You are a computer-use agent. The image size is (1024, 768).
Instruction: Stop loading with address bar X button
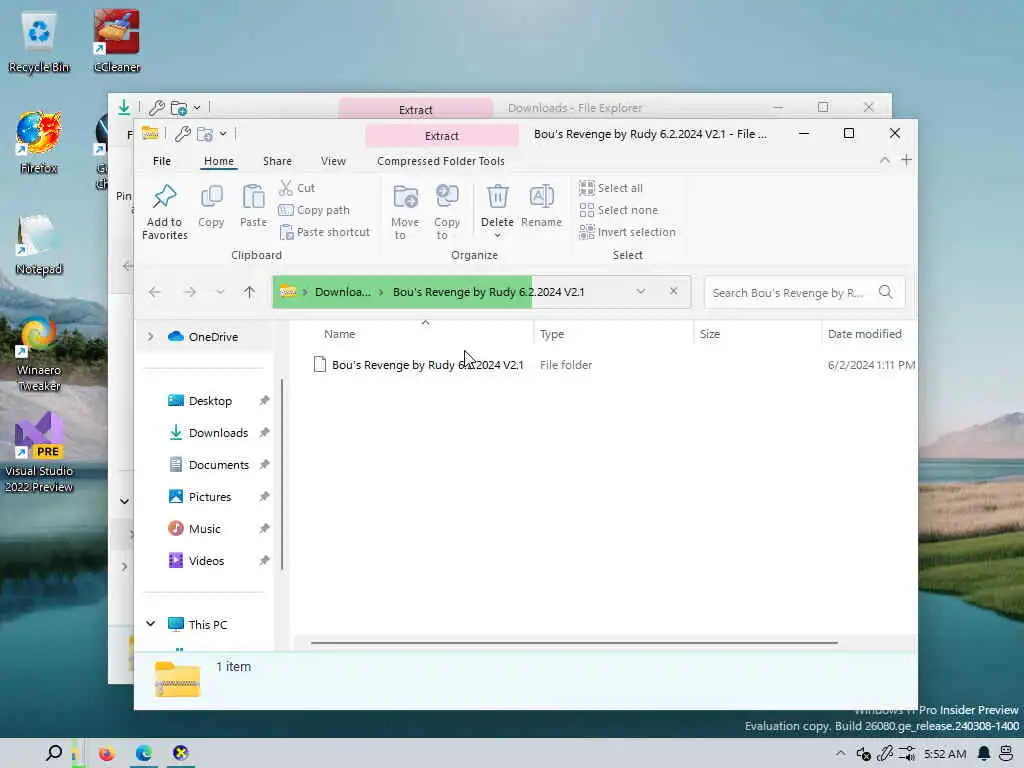click(674, 291)
